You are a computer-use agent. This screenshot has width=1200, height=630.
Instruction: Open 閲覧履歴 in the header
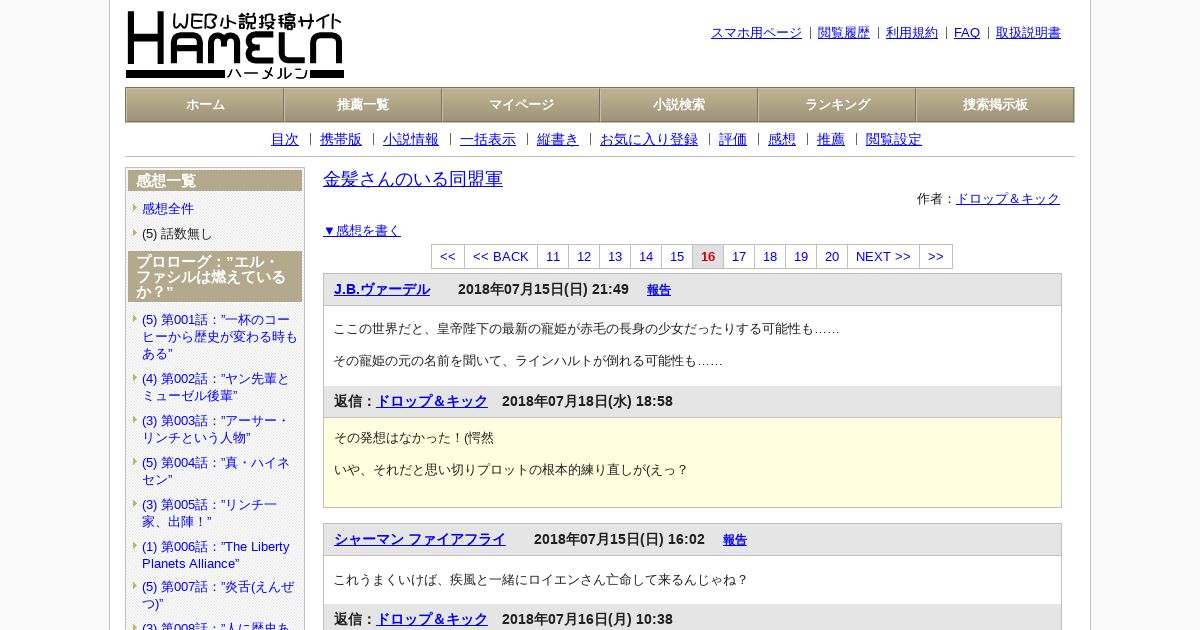point(844,32)
